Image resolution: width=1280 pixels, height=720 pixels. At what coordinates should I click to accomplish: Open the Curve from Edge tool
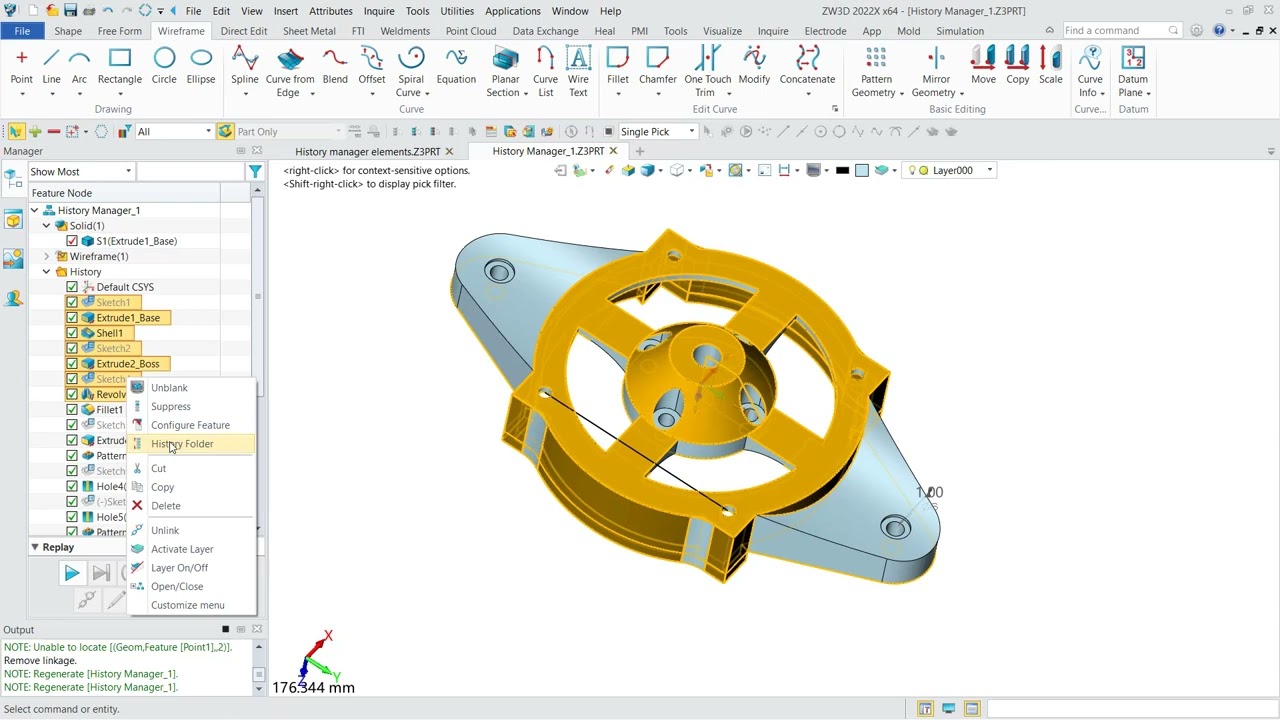[290, 72]
